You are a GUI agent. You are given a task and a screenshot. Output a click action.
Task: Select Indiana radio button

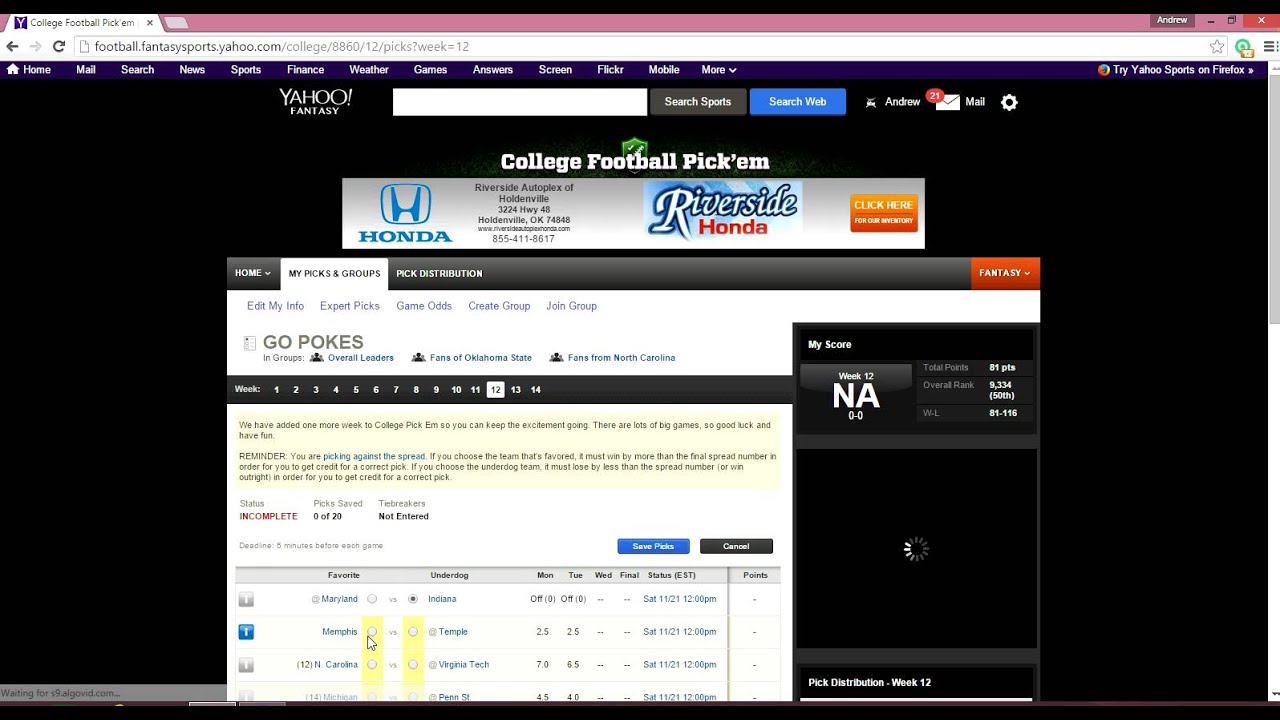(413, 599)
